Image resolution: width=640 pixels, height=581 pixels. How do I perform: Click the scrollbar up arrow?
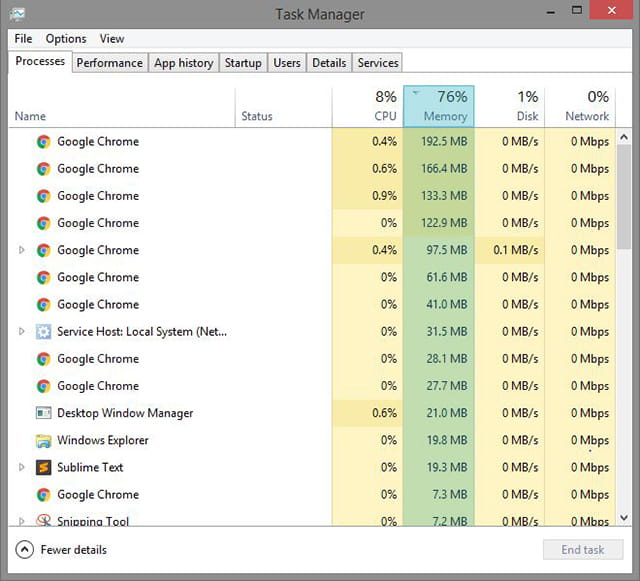[624, 137]
